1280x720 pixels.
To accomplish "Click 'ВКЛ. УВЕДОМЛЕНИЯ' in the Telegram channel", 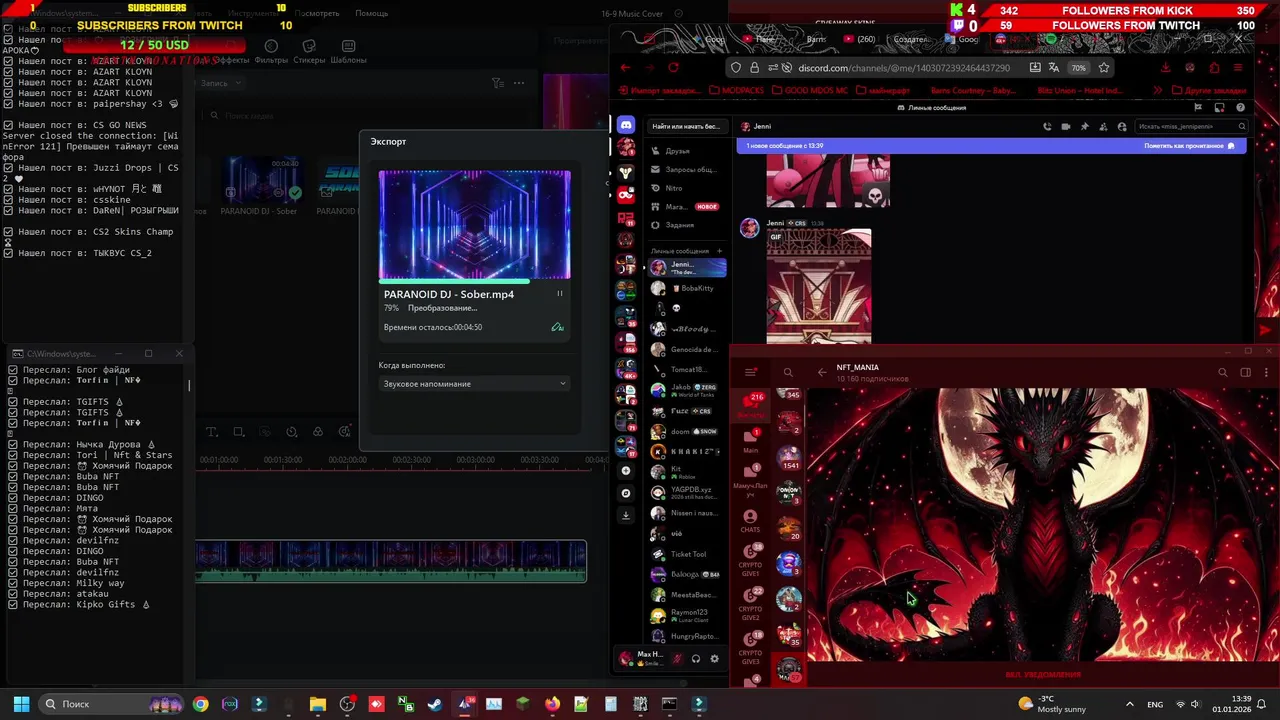I will tap(1043, 675).
